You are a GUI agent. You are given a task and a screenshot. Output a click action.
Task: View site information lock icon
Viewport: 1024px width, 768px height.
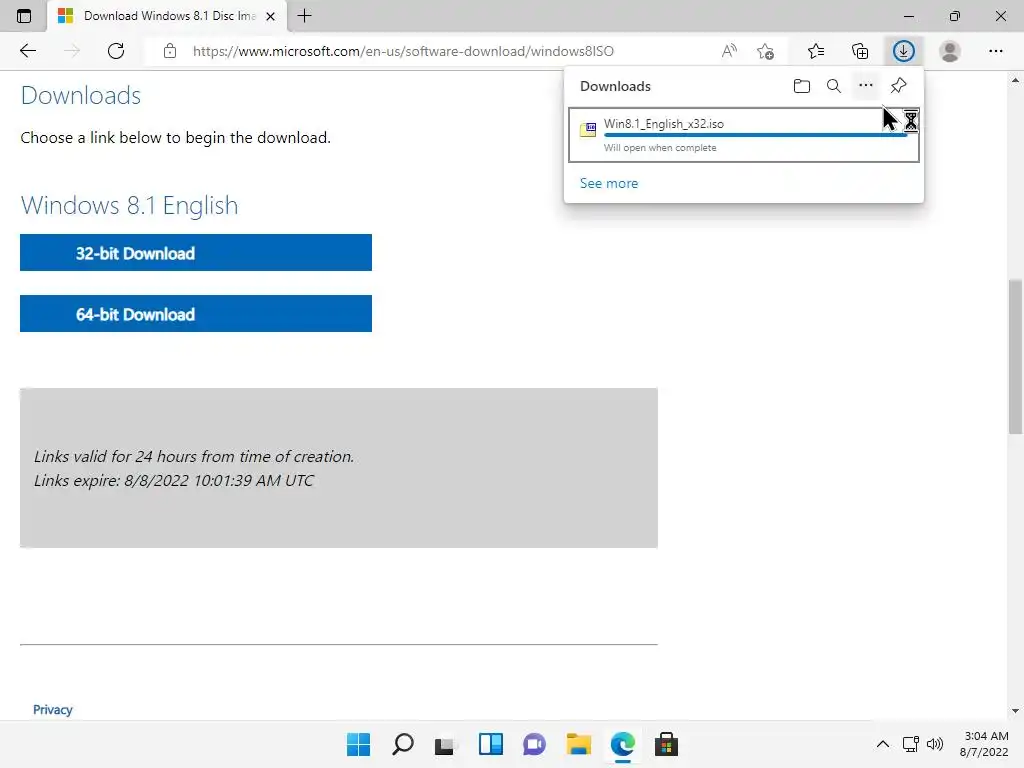point(170,51)
